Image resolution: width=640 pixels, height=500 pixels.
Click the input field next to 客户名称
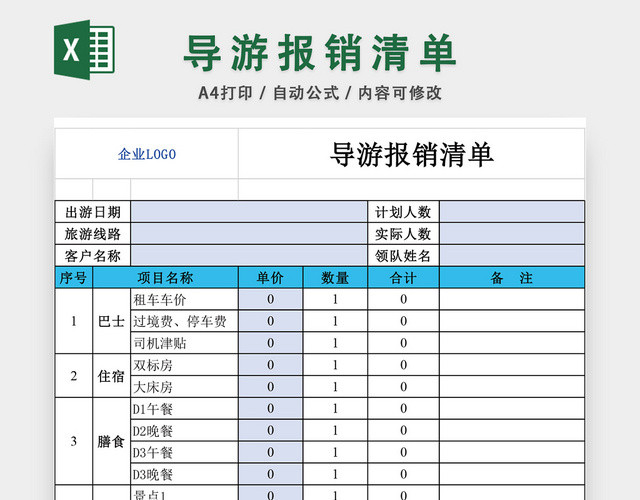[x=249, y=256]
